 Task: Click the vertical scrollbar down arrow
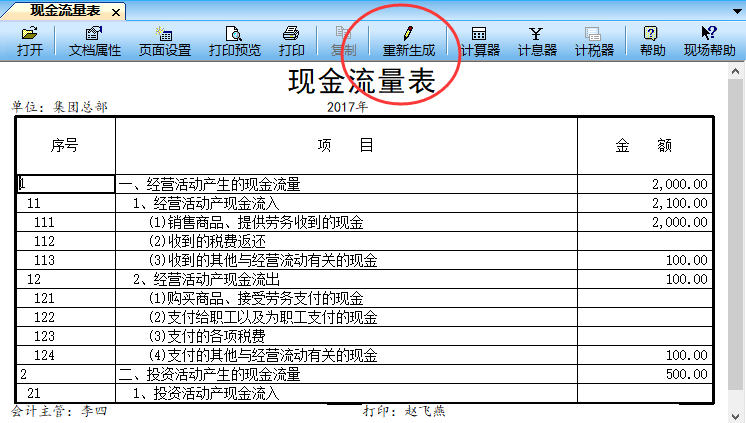coord(736,414)
